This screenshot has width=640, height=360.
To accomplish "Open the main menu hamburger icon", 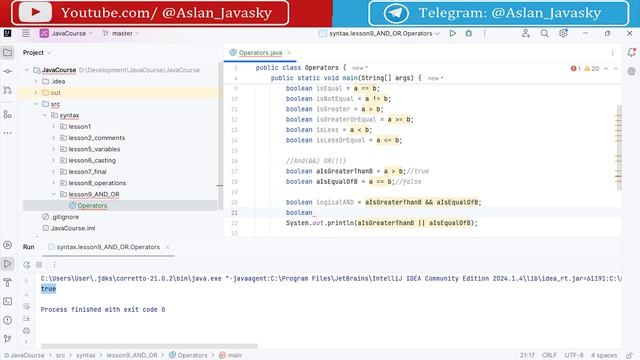I will (x=26, y=33).
